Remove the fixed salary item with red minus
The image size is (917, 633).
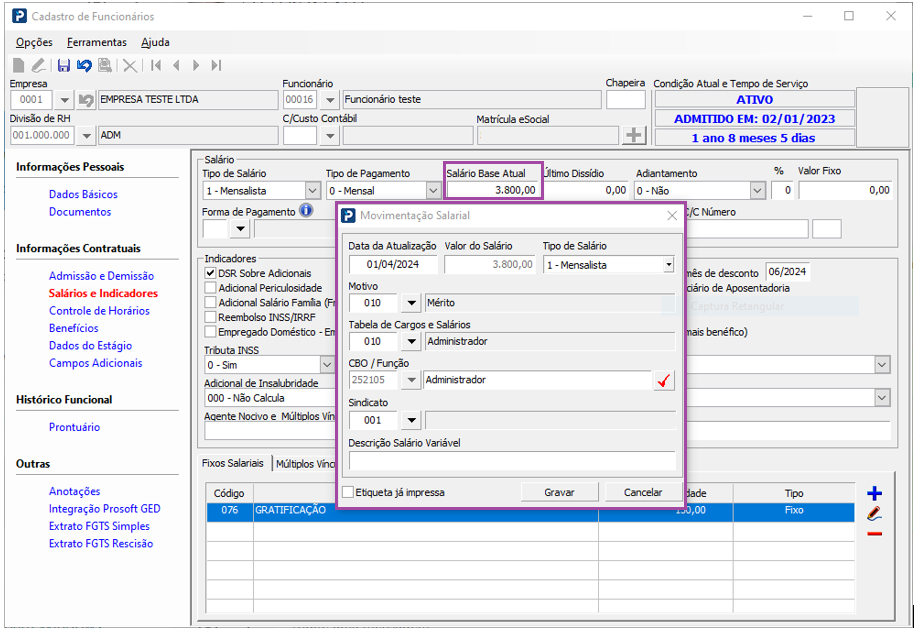click(x=874, y=534)
